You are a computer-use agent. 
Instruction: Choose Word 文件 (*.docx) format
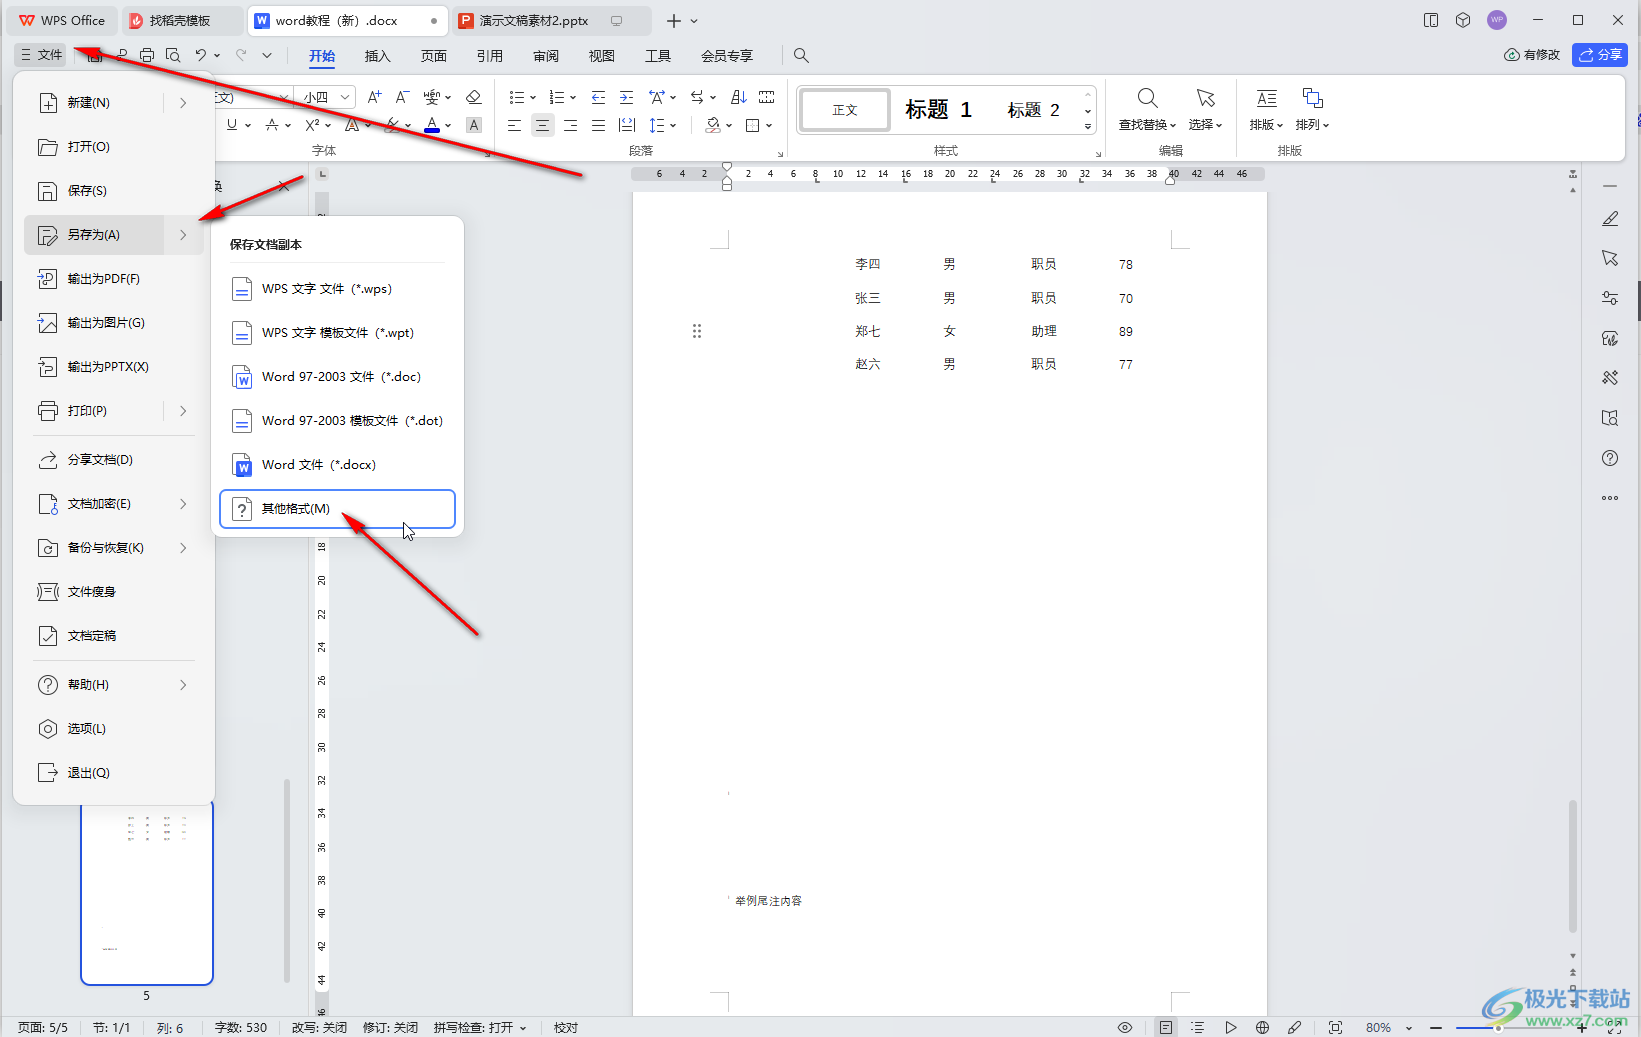coord(337,464)
